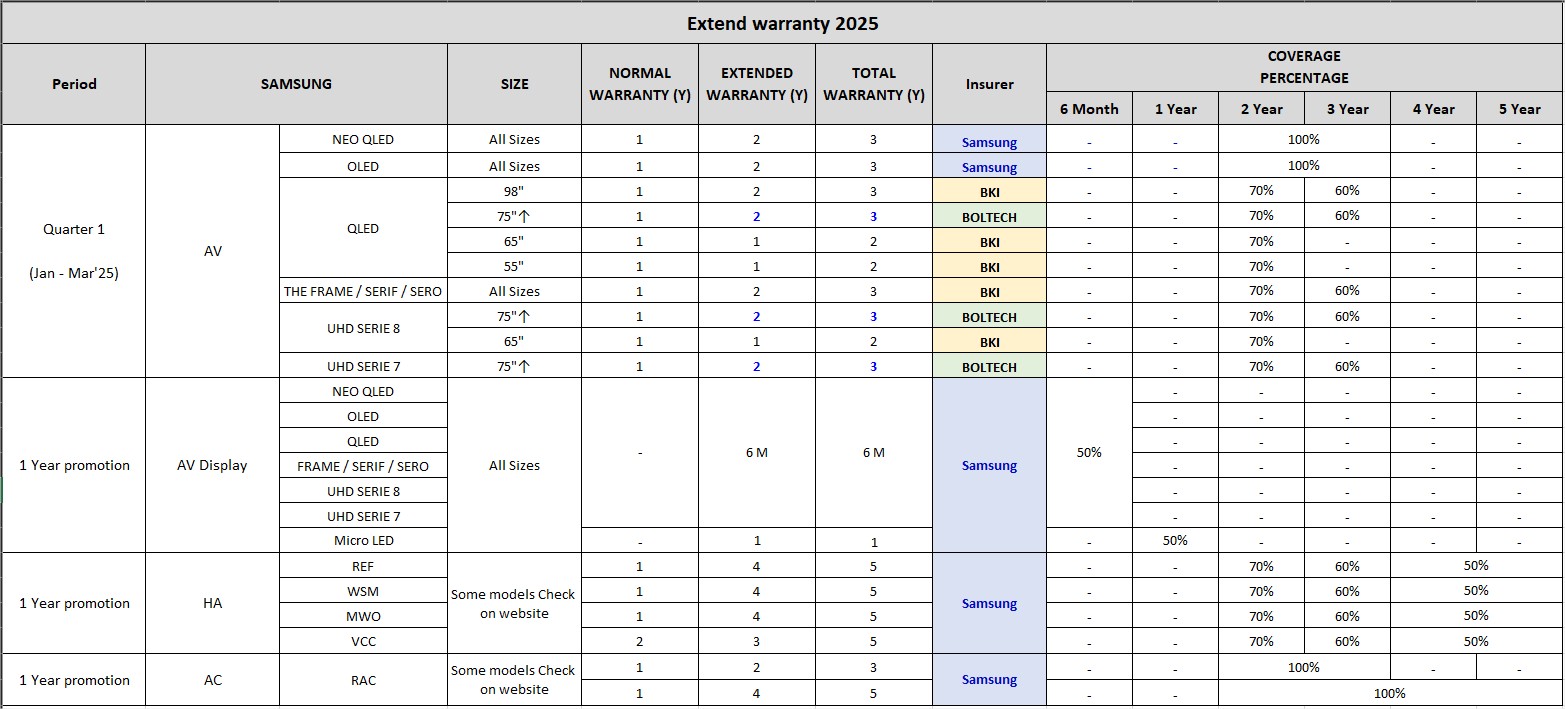Screen dimensions: 1565x709
Task: Click the "50%" coverage in the Micro LED row
Action: (1175, 540)
